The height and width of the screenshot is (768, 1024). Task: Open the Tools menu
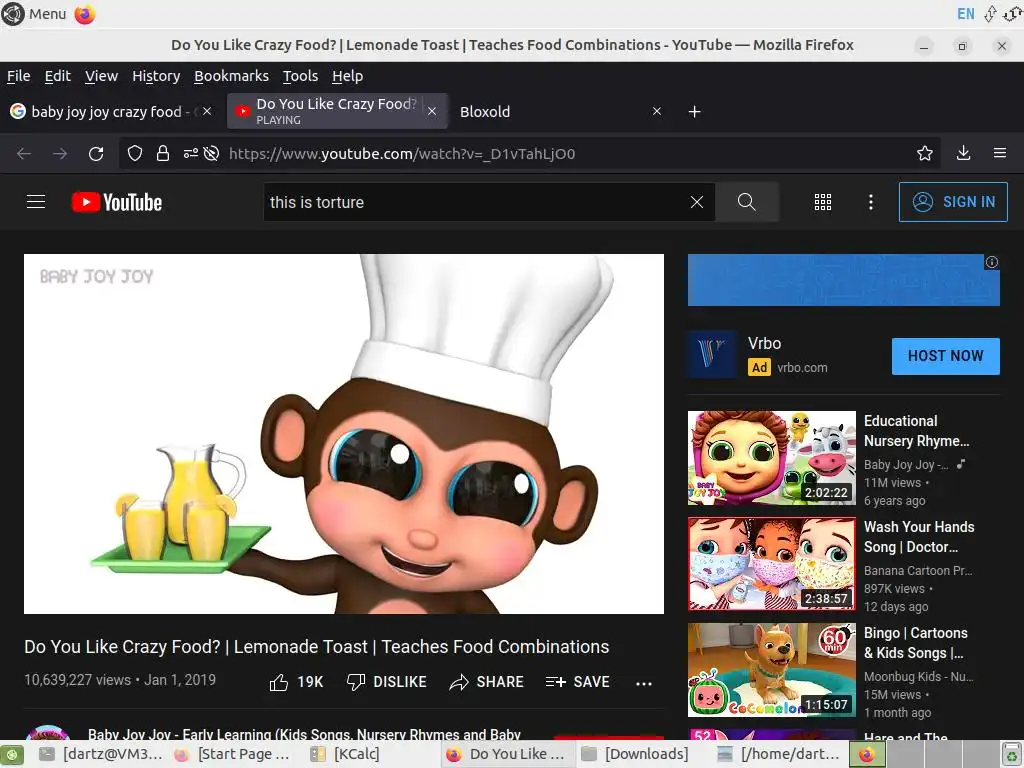point(300,76)
